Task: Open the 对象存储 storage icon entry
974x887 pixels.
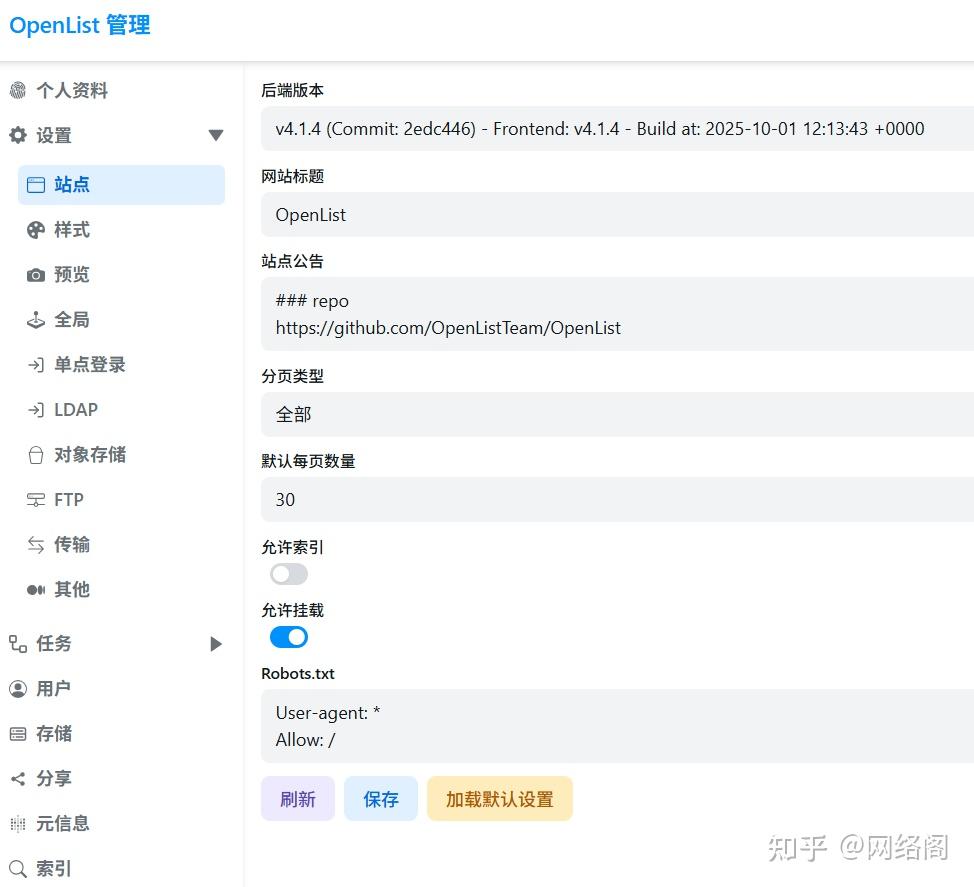Action: (x=35, y=454)
